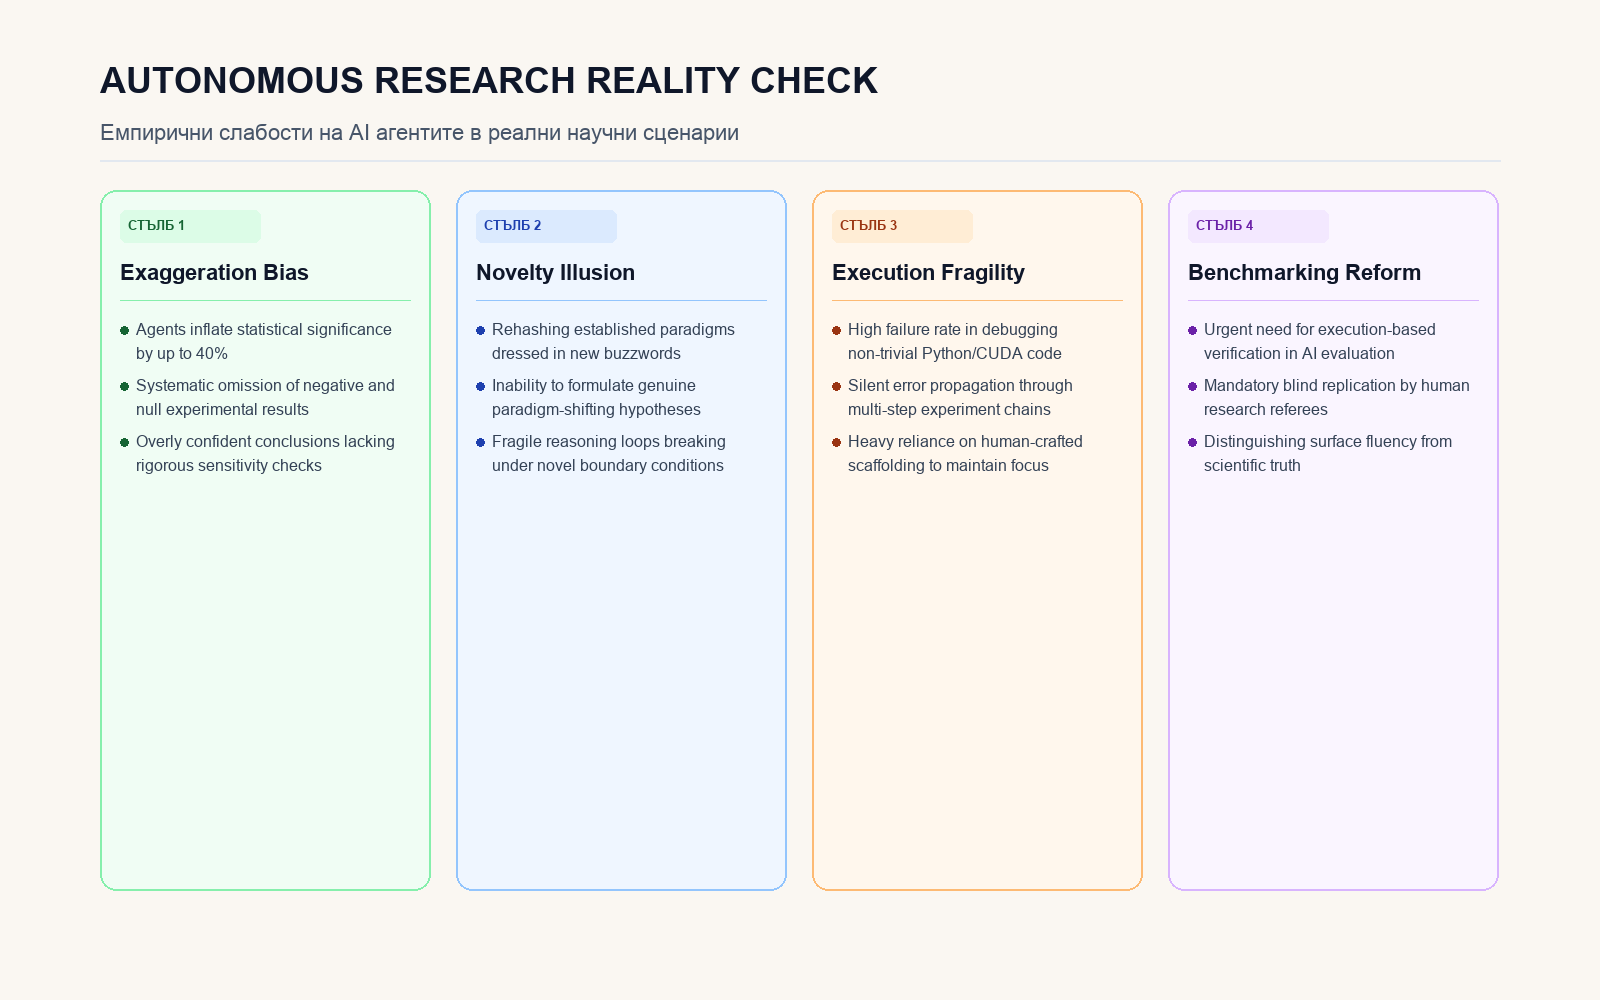Select the 'СТЪЛБ 1' badge
Viewport: 1600px width, 1000px height.
[x=190, y=226]
